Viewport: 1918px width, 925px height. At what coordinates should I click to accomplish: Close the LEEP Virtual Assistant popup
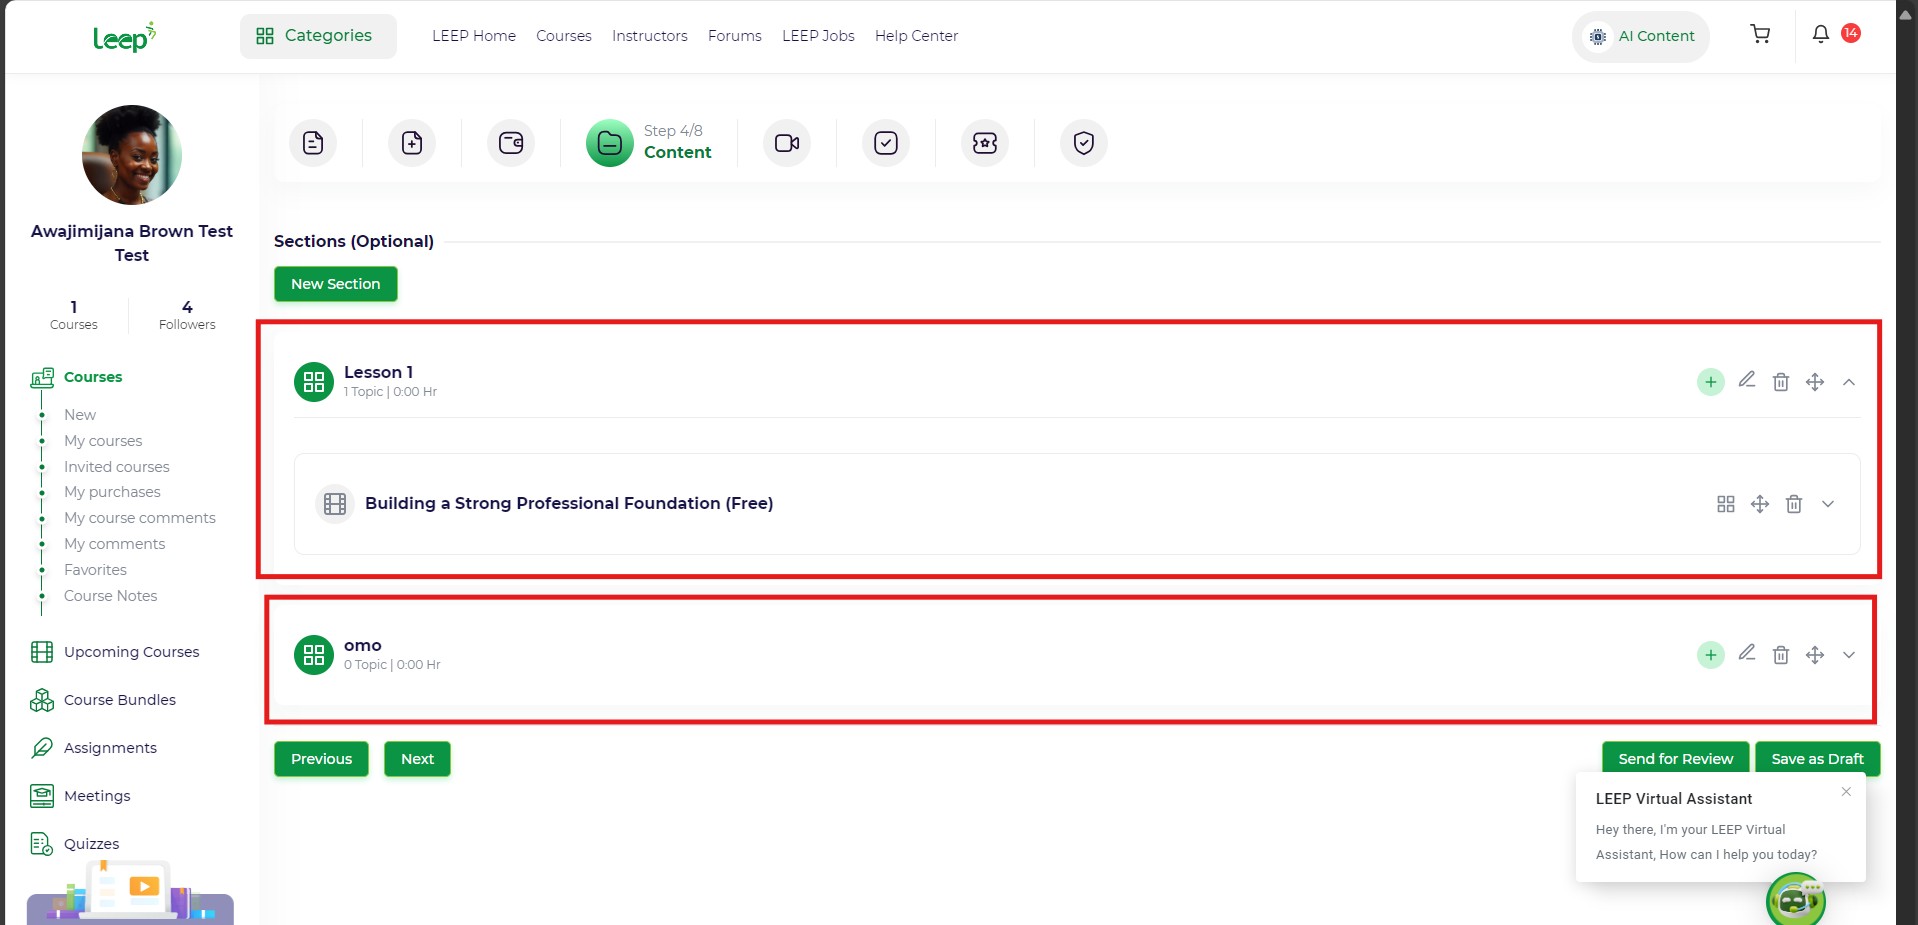pyautogui.click(x=1845, y=792)
